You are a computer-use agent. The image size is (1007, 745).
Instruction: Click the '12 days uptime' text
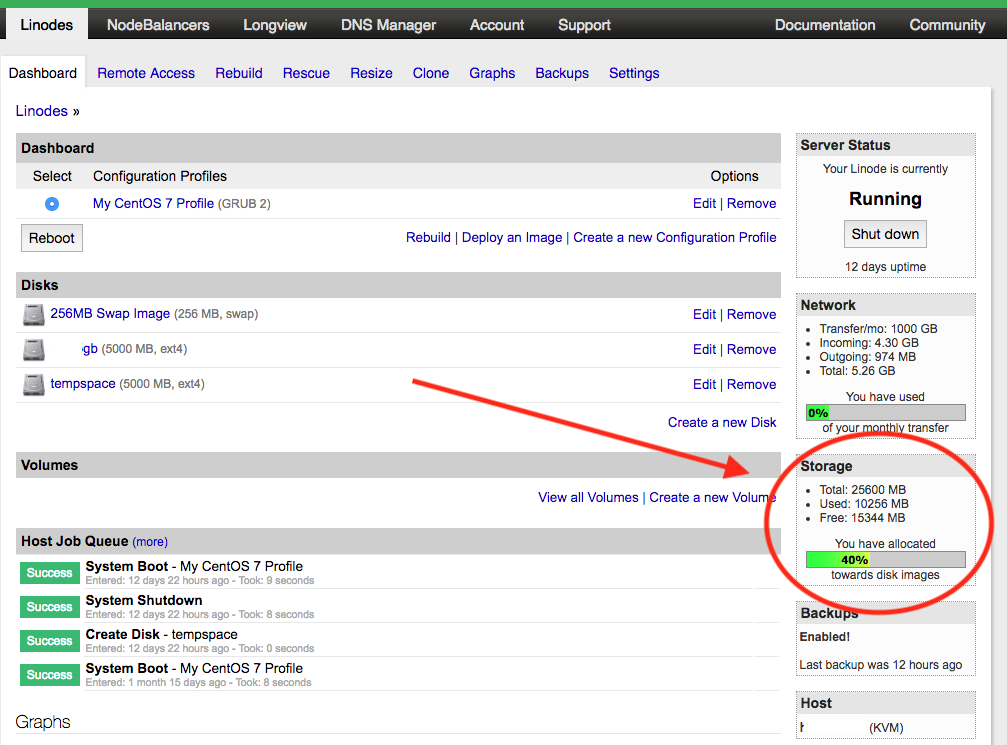[x=885, y=267]
